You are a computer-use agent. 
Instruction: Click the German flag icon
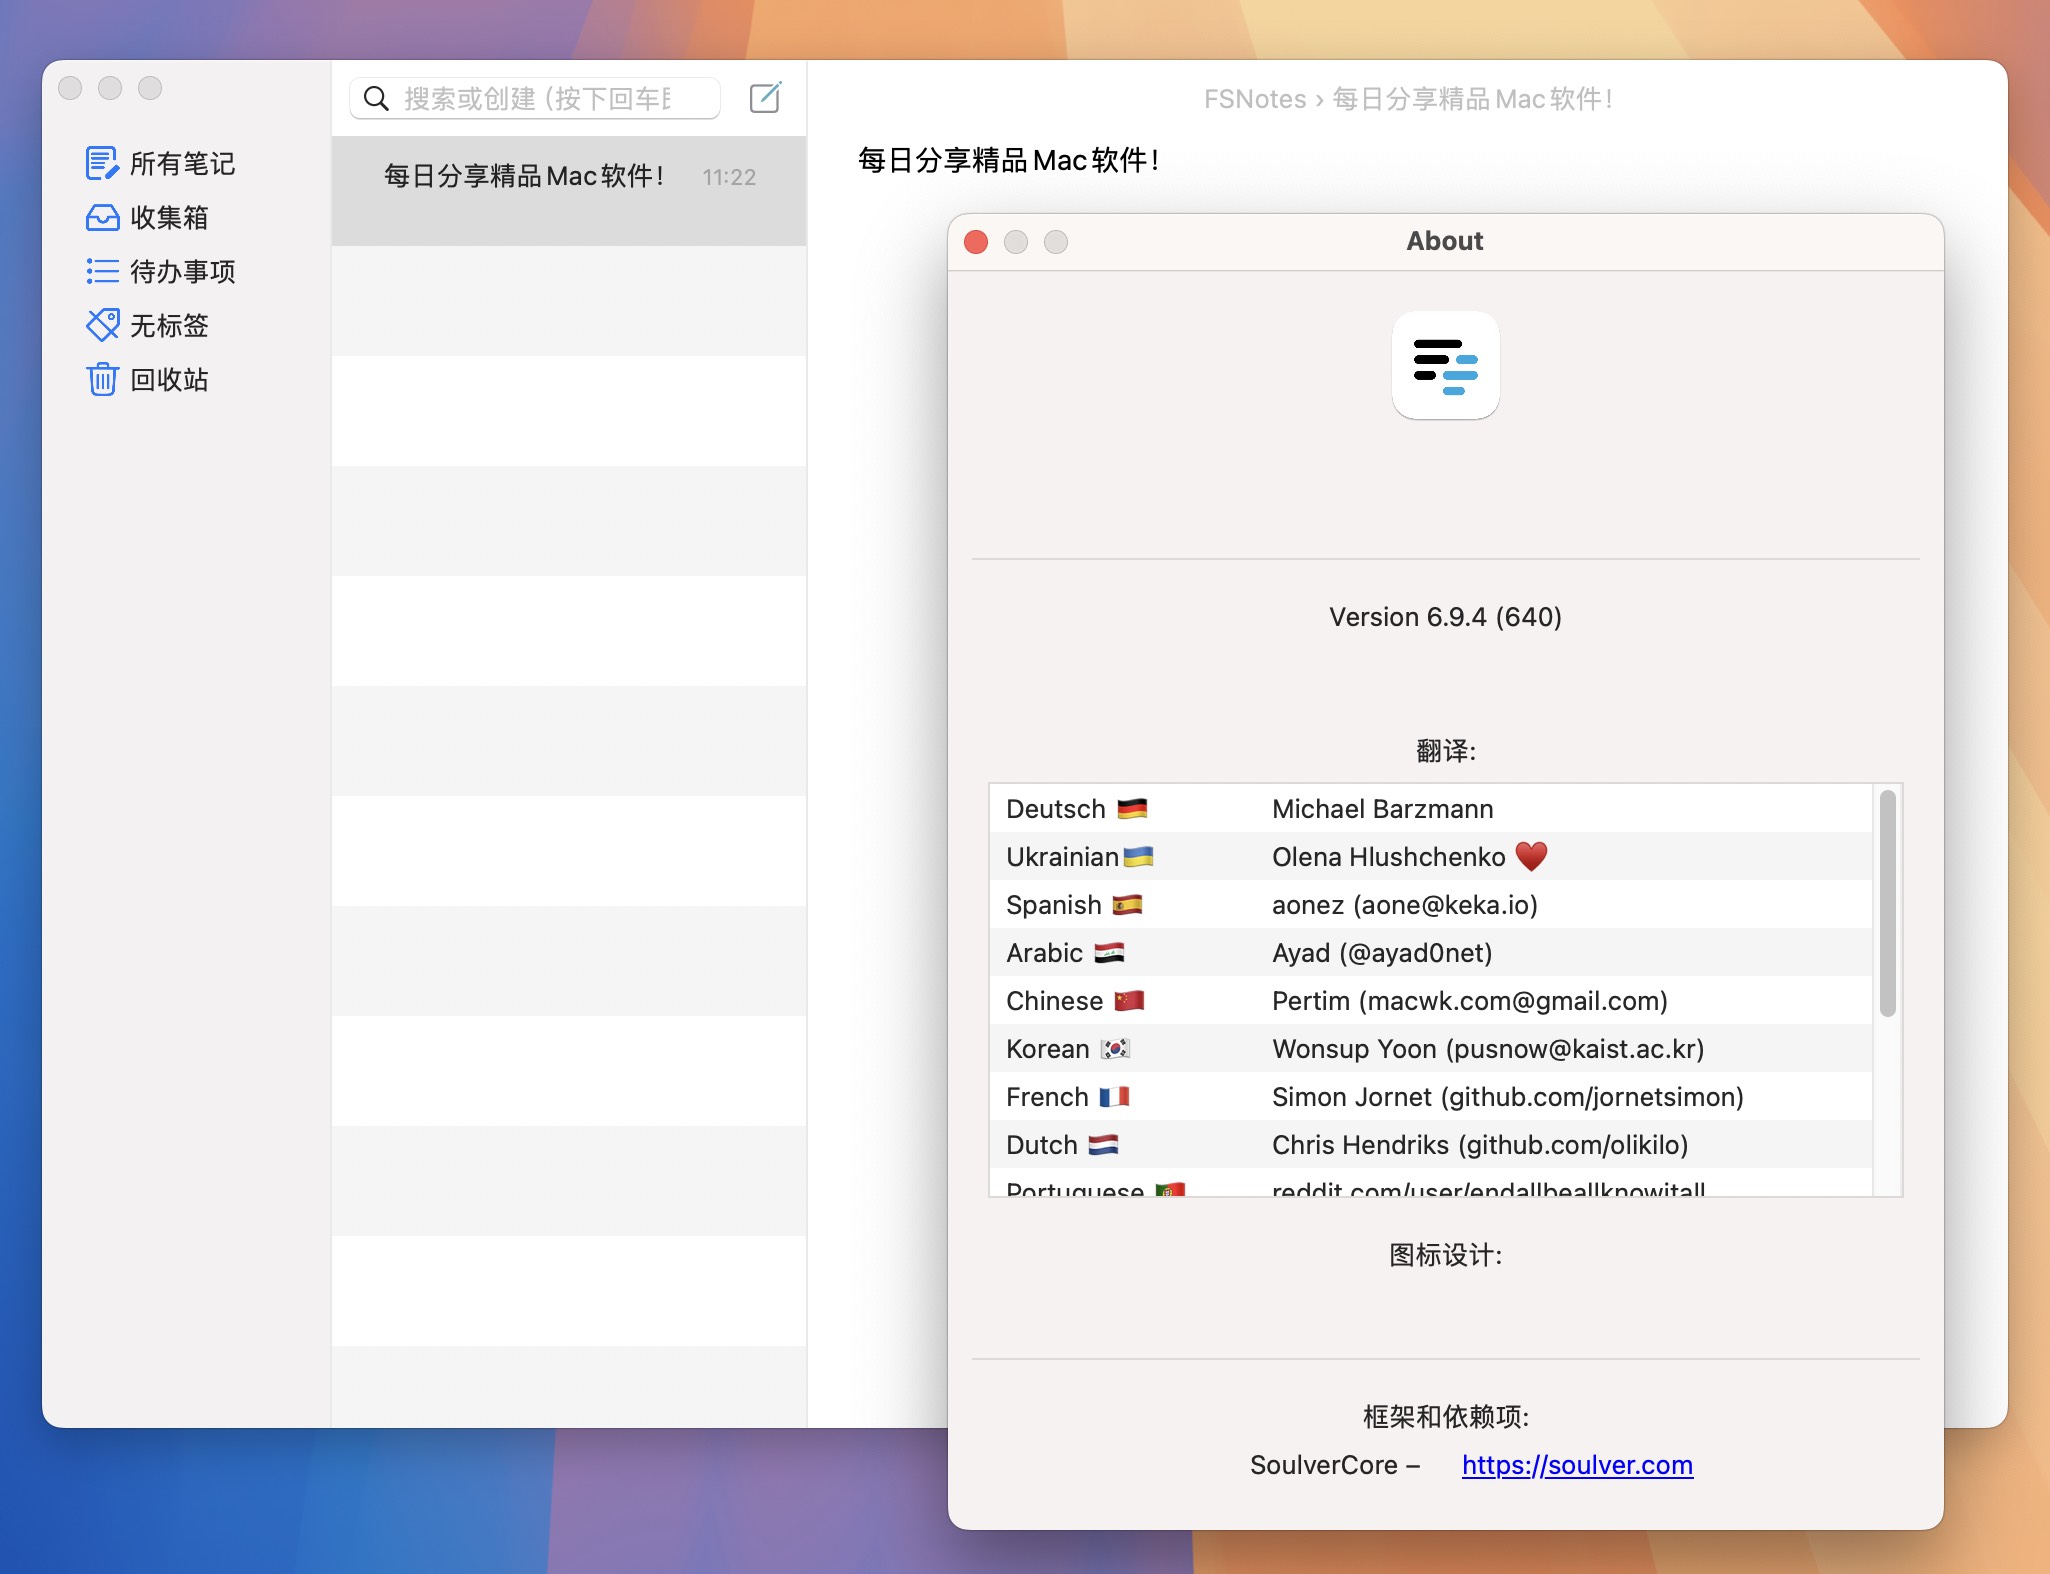tap(1132, 809)
